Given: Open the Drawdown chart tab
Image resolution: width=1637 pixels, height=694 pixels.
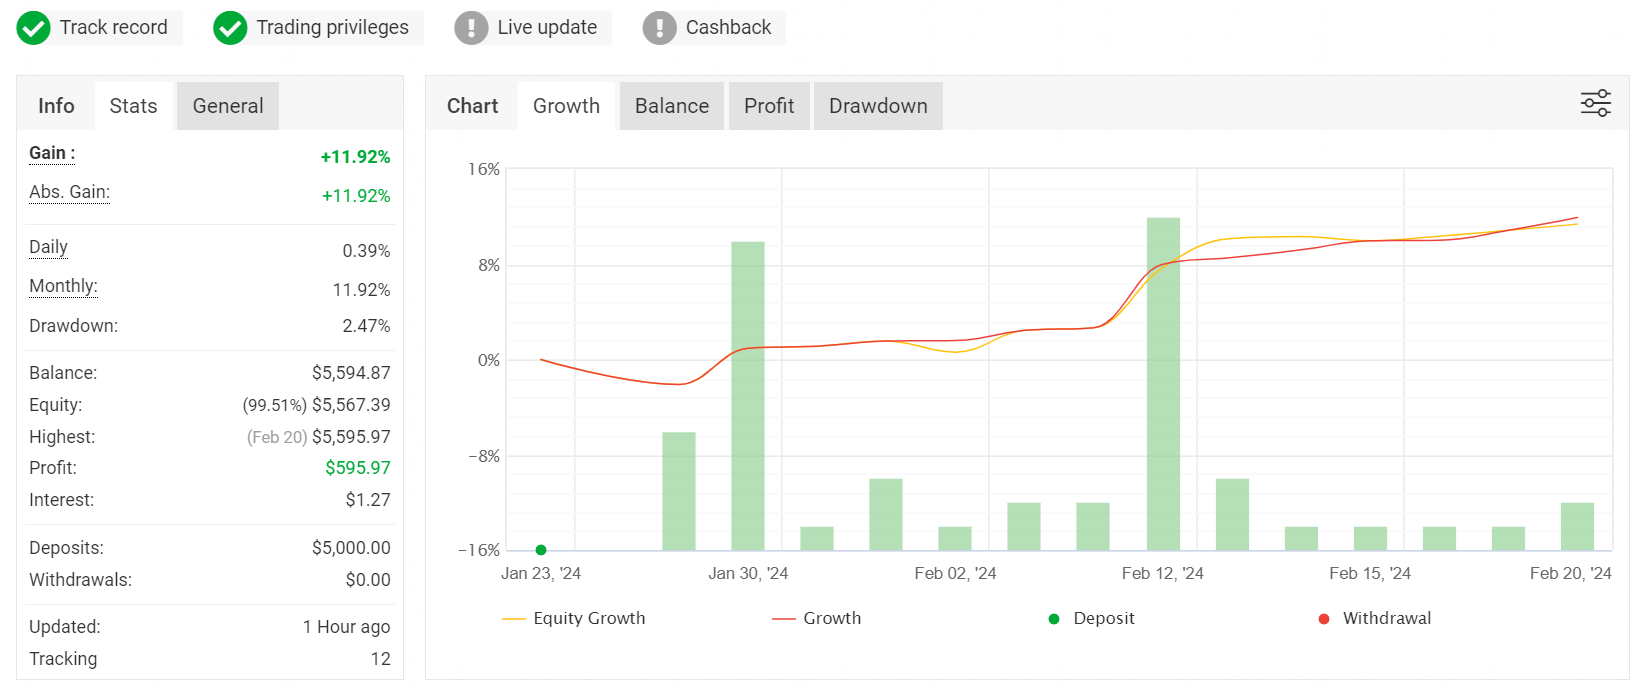Looking at the screenshot, I should pyautogui.click(x=878, y=106).
